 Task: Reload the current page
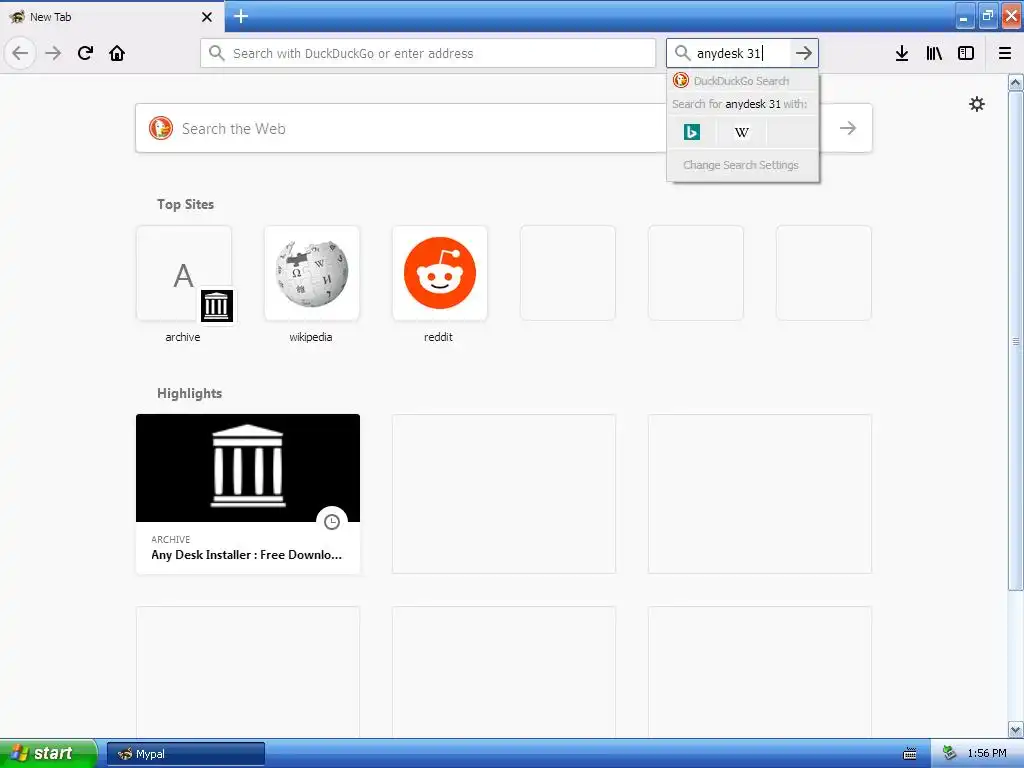[x=85, y=53]
